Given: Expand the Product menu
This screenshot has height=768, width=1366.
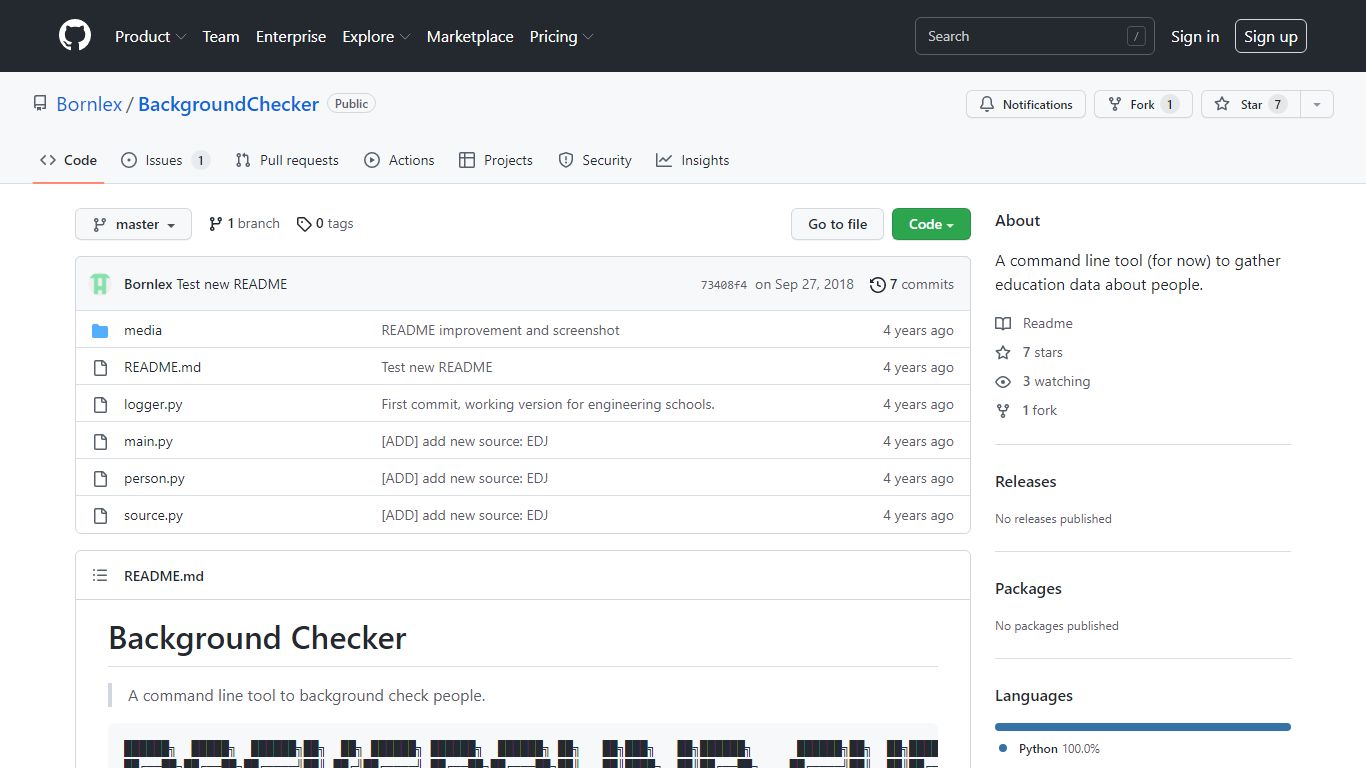Looking at the screenshot, I should tap(150, 36).
